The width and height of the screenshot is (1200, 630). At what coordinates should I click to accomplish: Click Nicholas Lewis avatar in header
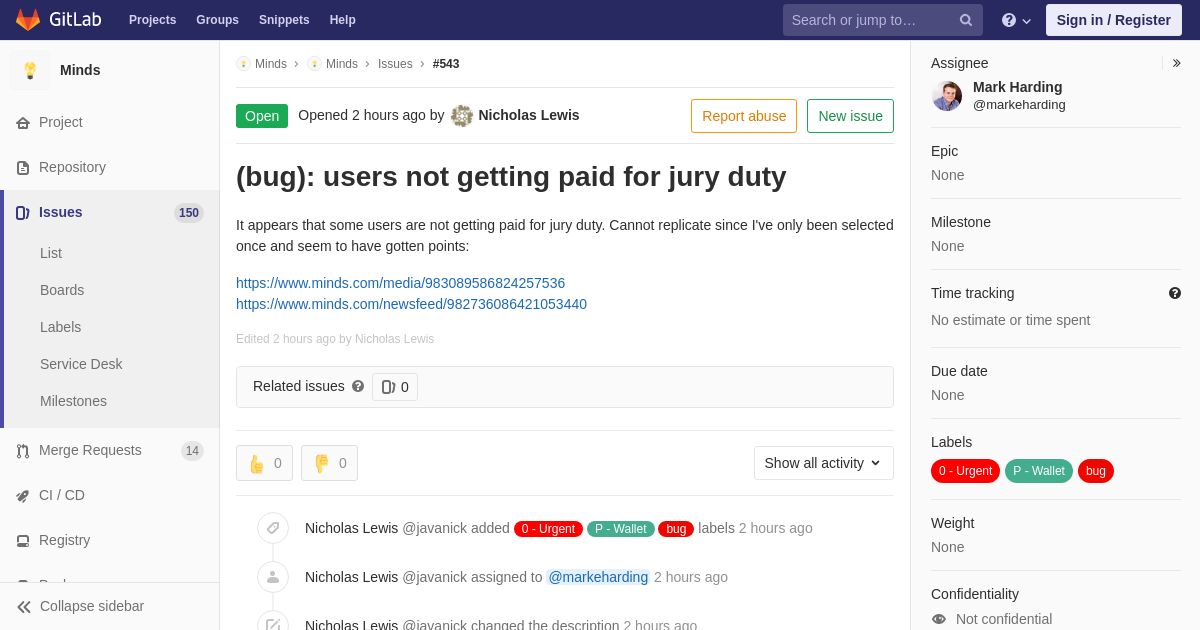[x=462, y=116]
